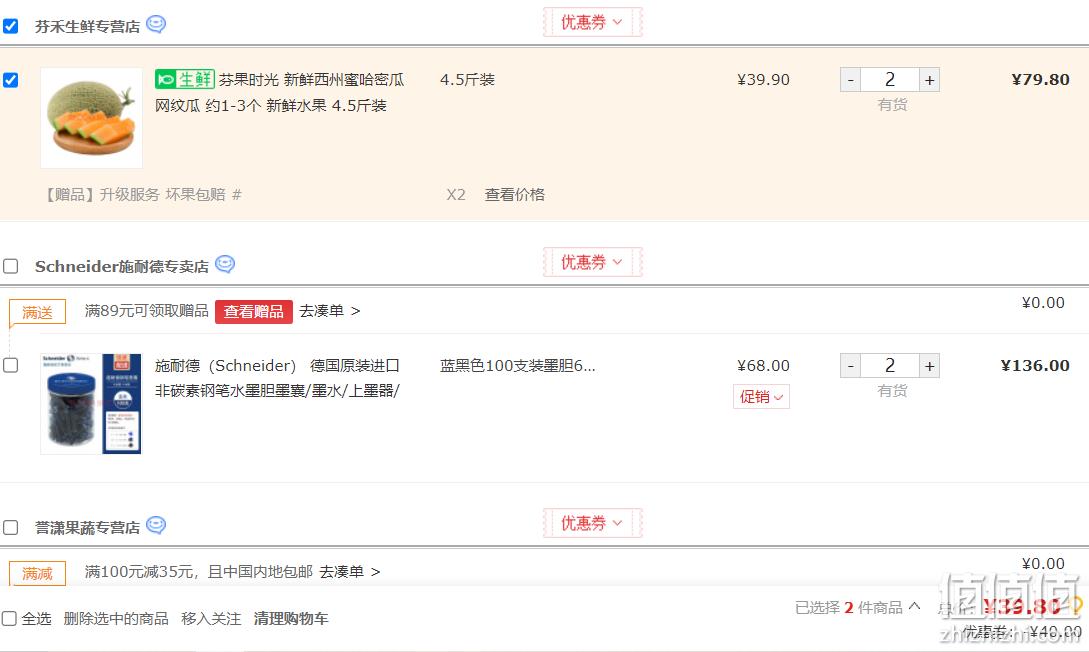Click the ¥79.80 subtotal
This screenshot has width=1089, height=652.
pos(1040,80)
